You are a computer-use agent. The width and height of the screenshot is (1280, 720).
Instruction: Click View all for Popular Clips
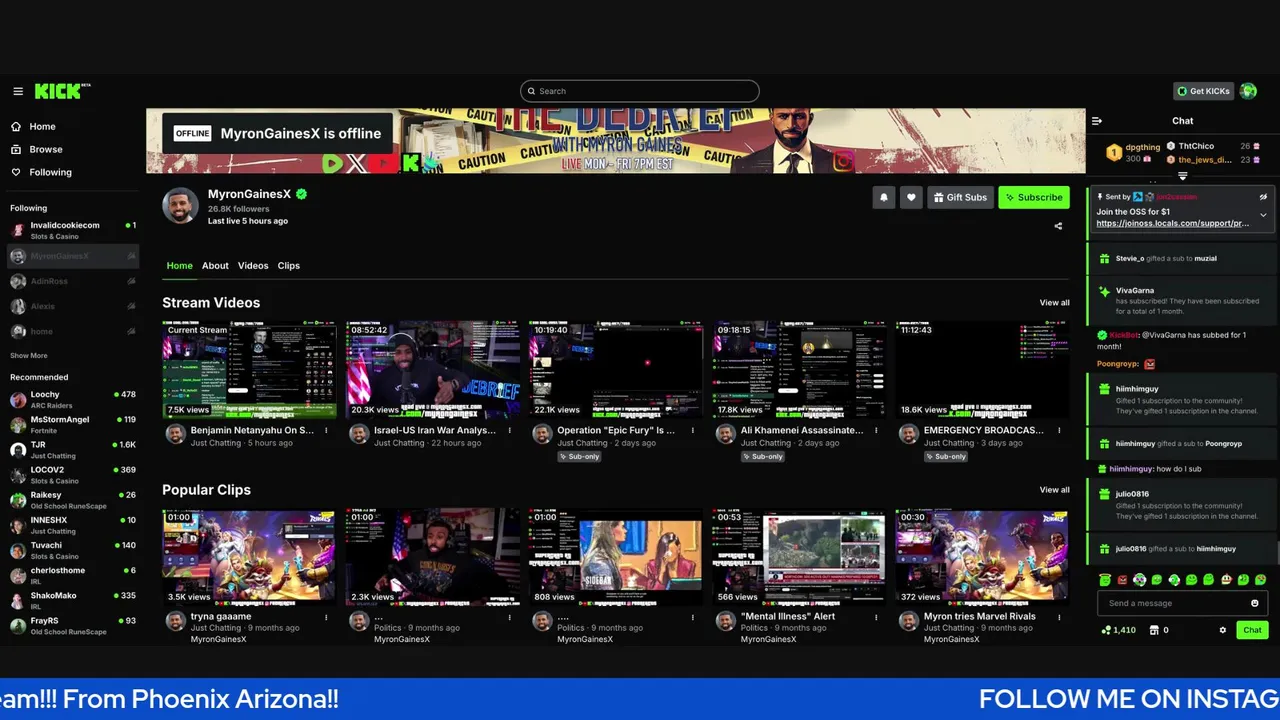1054,490
